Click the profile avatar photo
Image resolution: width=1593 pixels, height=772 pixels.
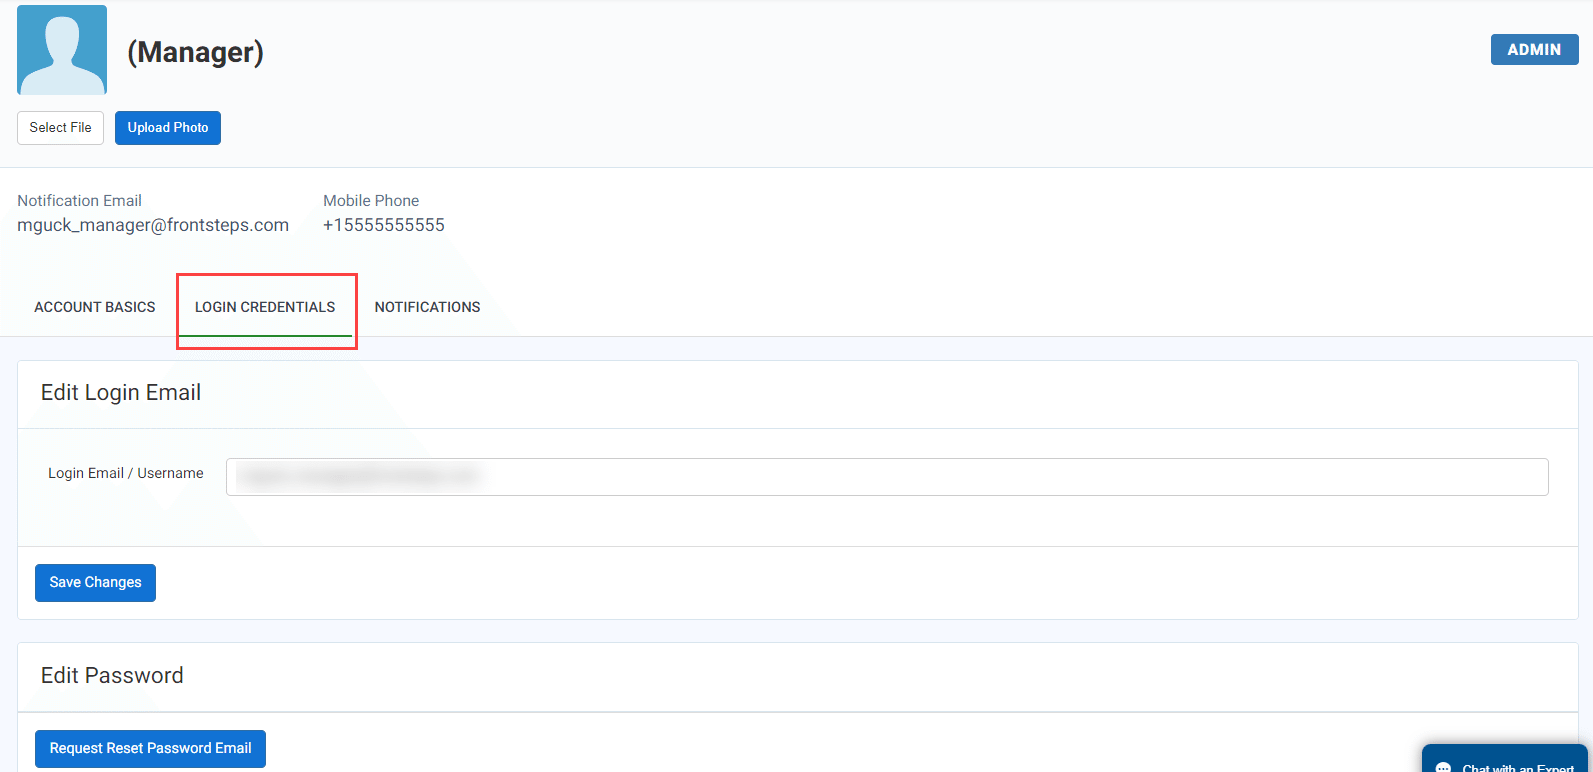coord(62,50)
